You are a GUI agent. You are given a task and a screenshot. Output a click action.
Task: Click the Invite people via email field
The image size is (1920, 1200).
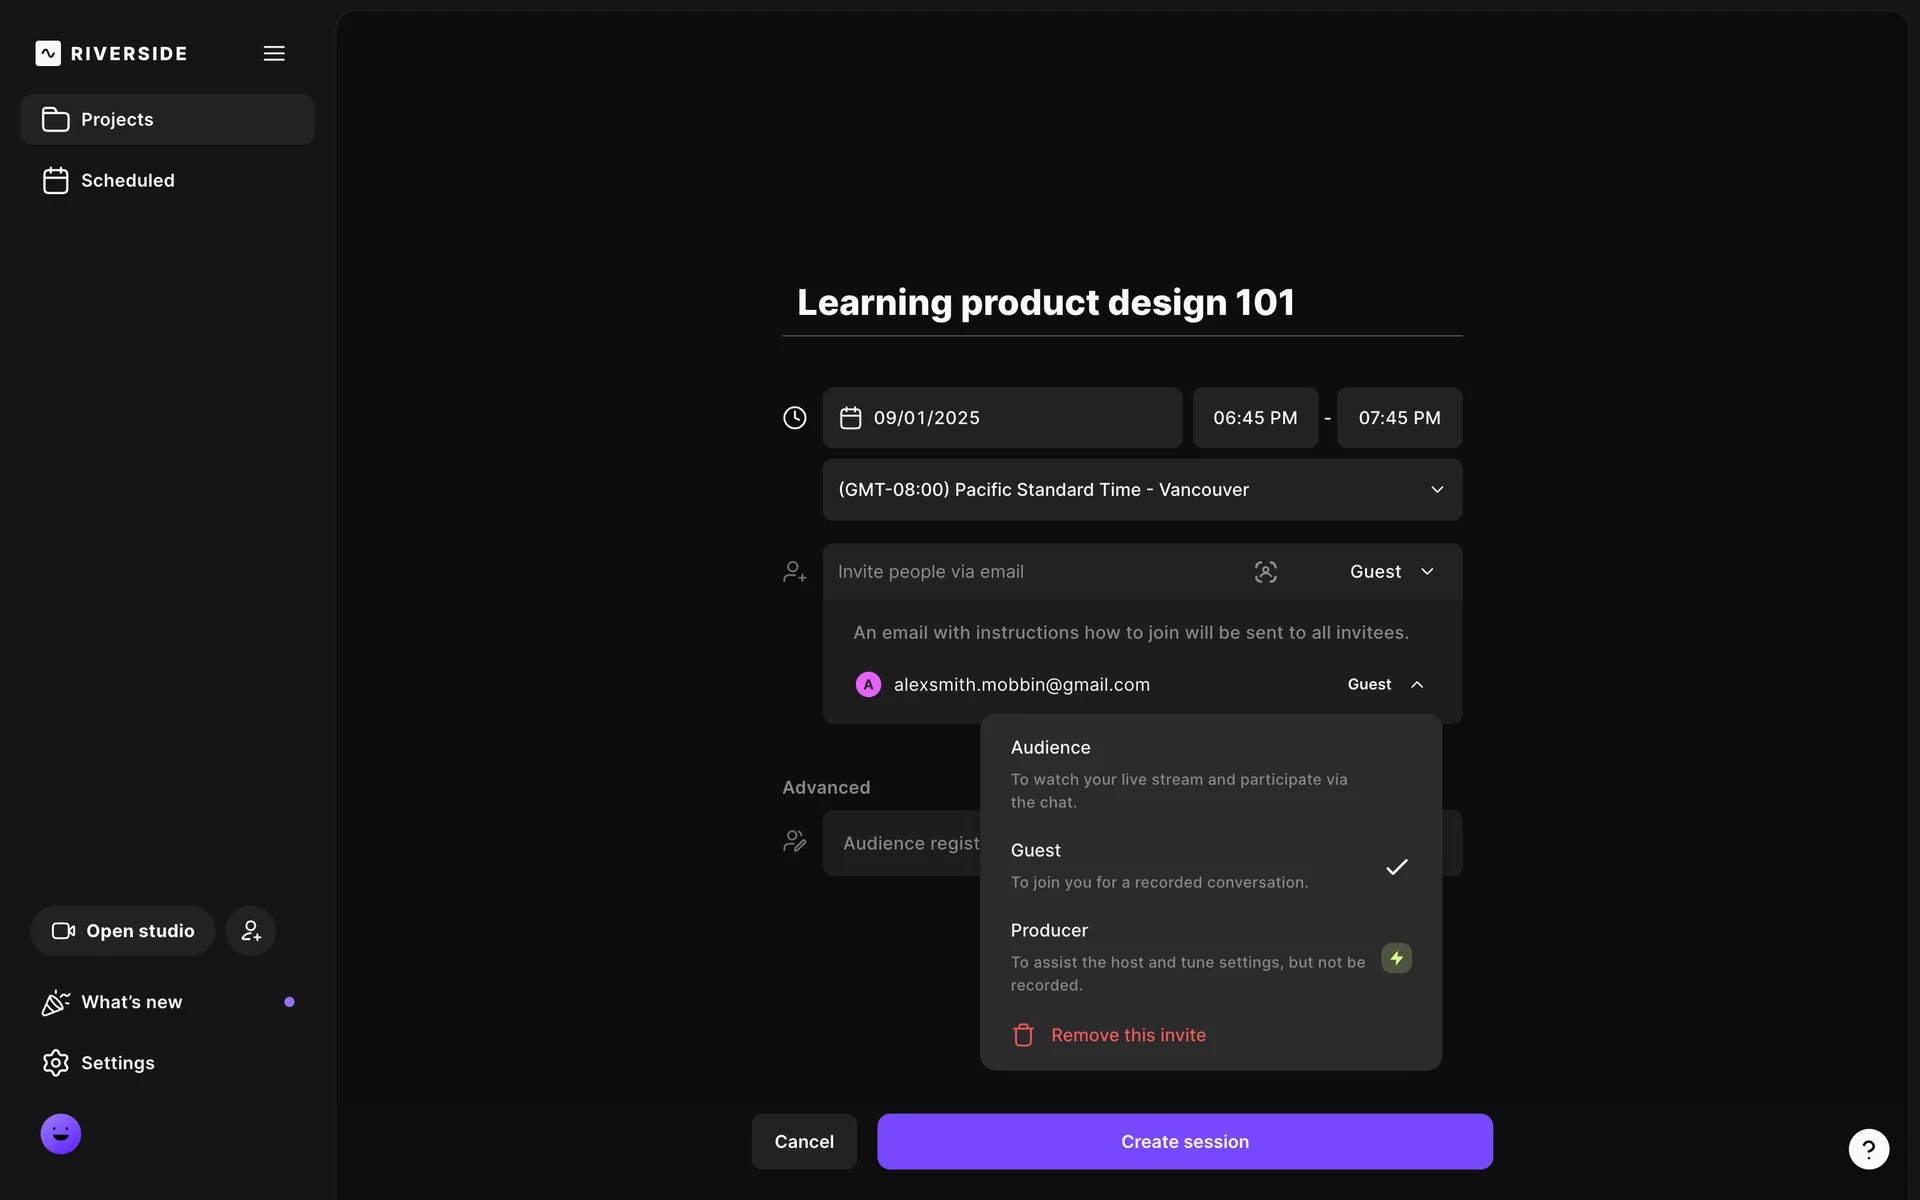(x=1030, y=572)
